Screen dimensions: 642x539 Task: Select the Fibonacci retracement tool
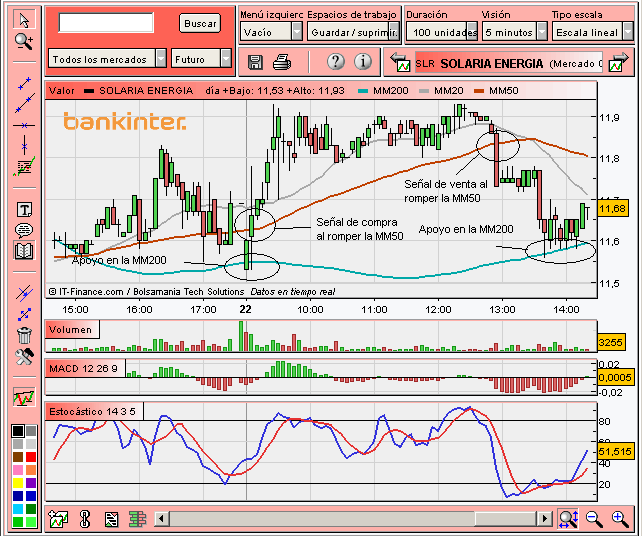(x=24, y=167)
